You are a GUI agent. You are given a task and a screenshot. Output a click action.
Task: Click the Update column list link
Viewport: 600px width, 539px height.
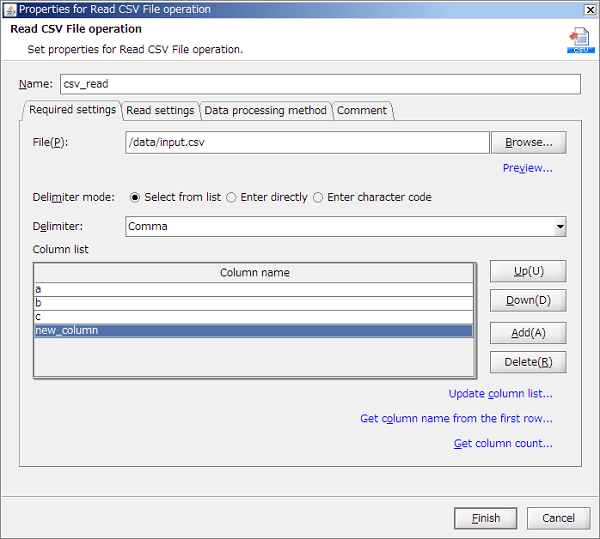(x=500, y=394)
